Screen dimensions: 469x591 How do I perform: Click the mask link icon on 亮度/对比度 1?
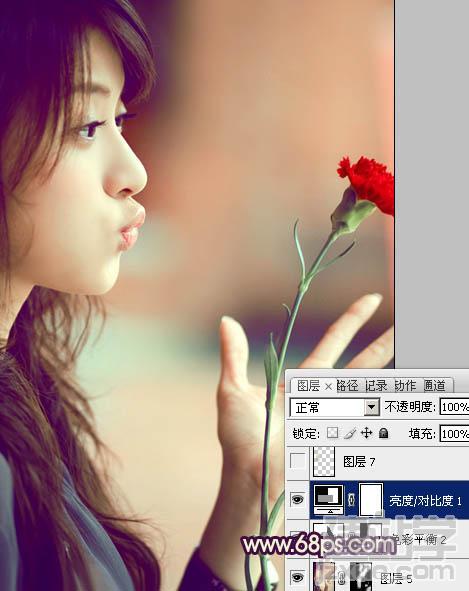click(351, 500)
